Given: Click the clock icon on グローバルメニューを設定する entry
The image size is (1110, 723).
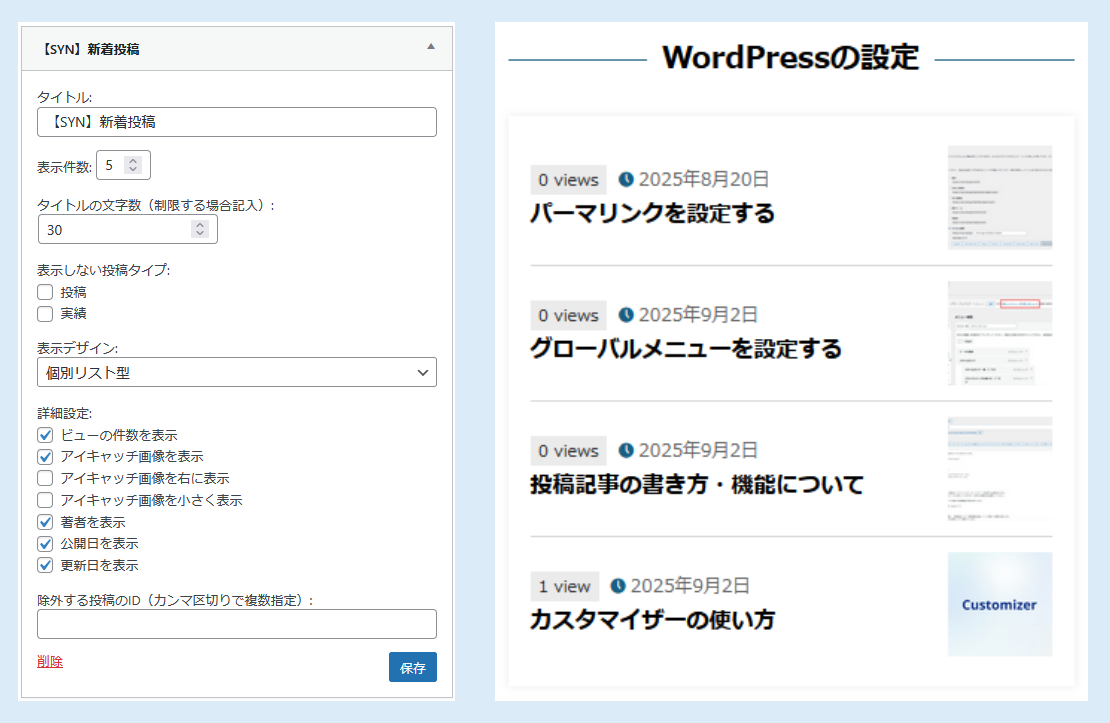Looking at the screenshot, I should click(x=626, y=315).
